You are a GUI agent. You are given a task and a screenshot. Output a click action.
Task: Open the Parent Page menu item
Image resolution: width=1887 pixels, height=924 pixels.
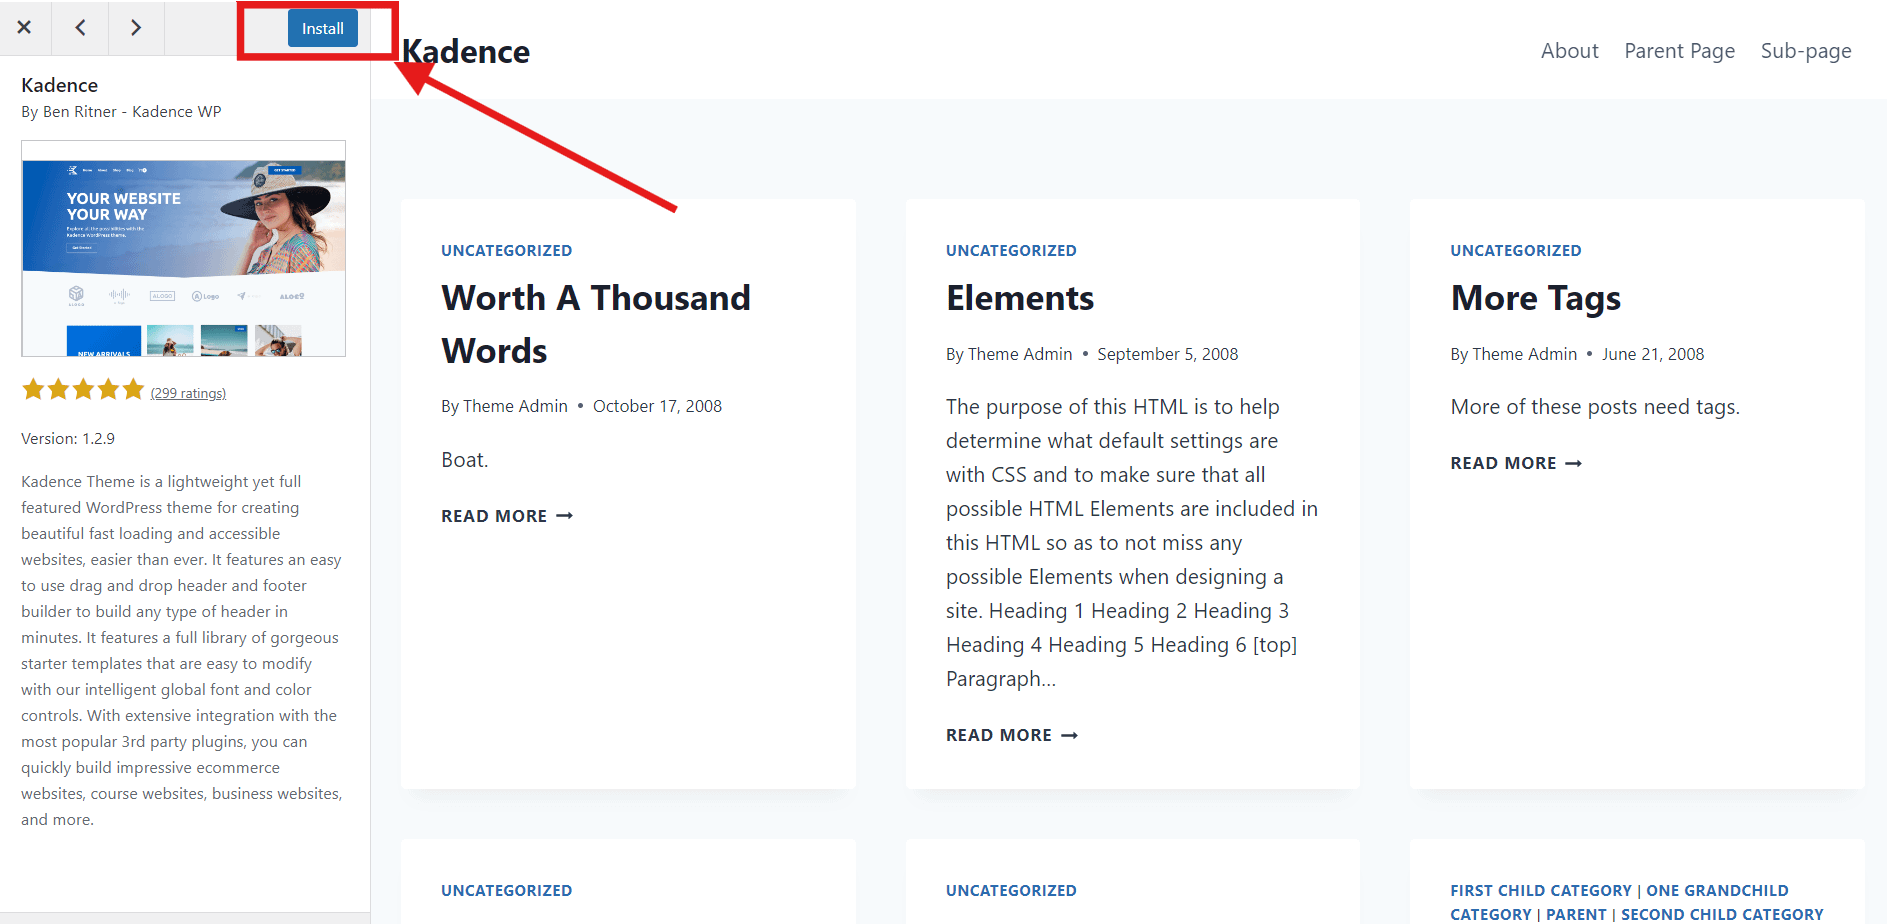point(1679,50)
